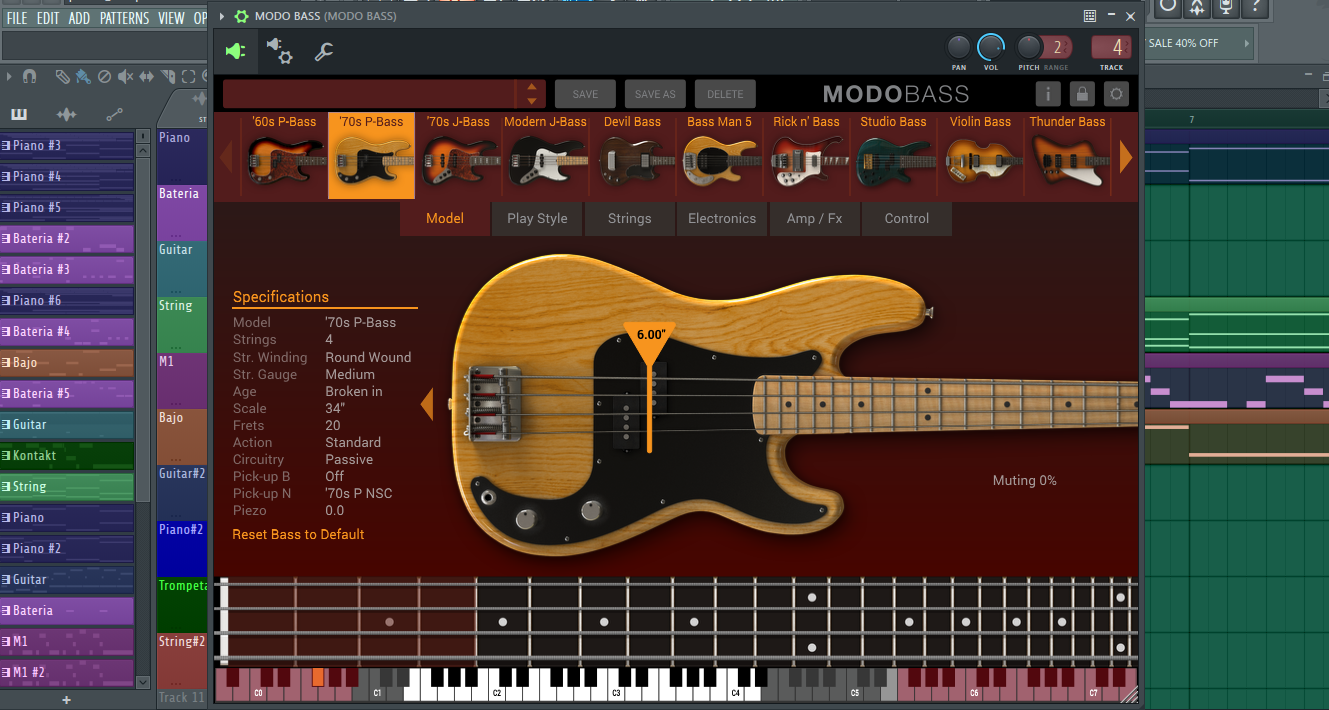Click the SAVE AS preset button
Viewport: 1329px width, 710px height.
[x=655, y=94]
